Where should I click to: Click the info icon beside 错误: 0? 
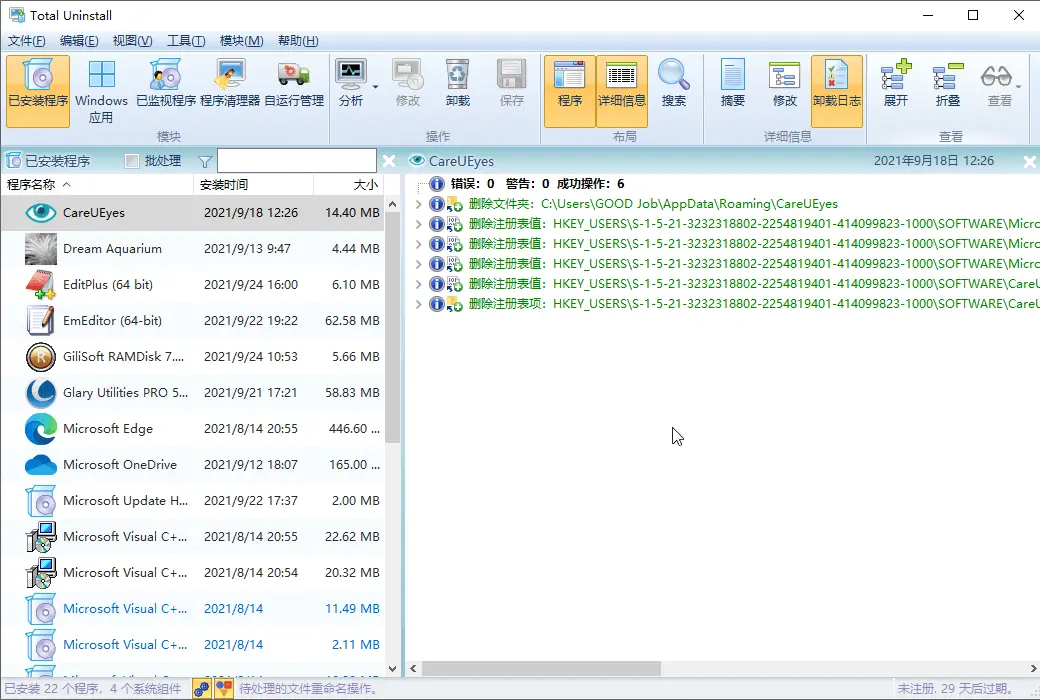pyautogui.click(x=436, y=184)
